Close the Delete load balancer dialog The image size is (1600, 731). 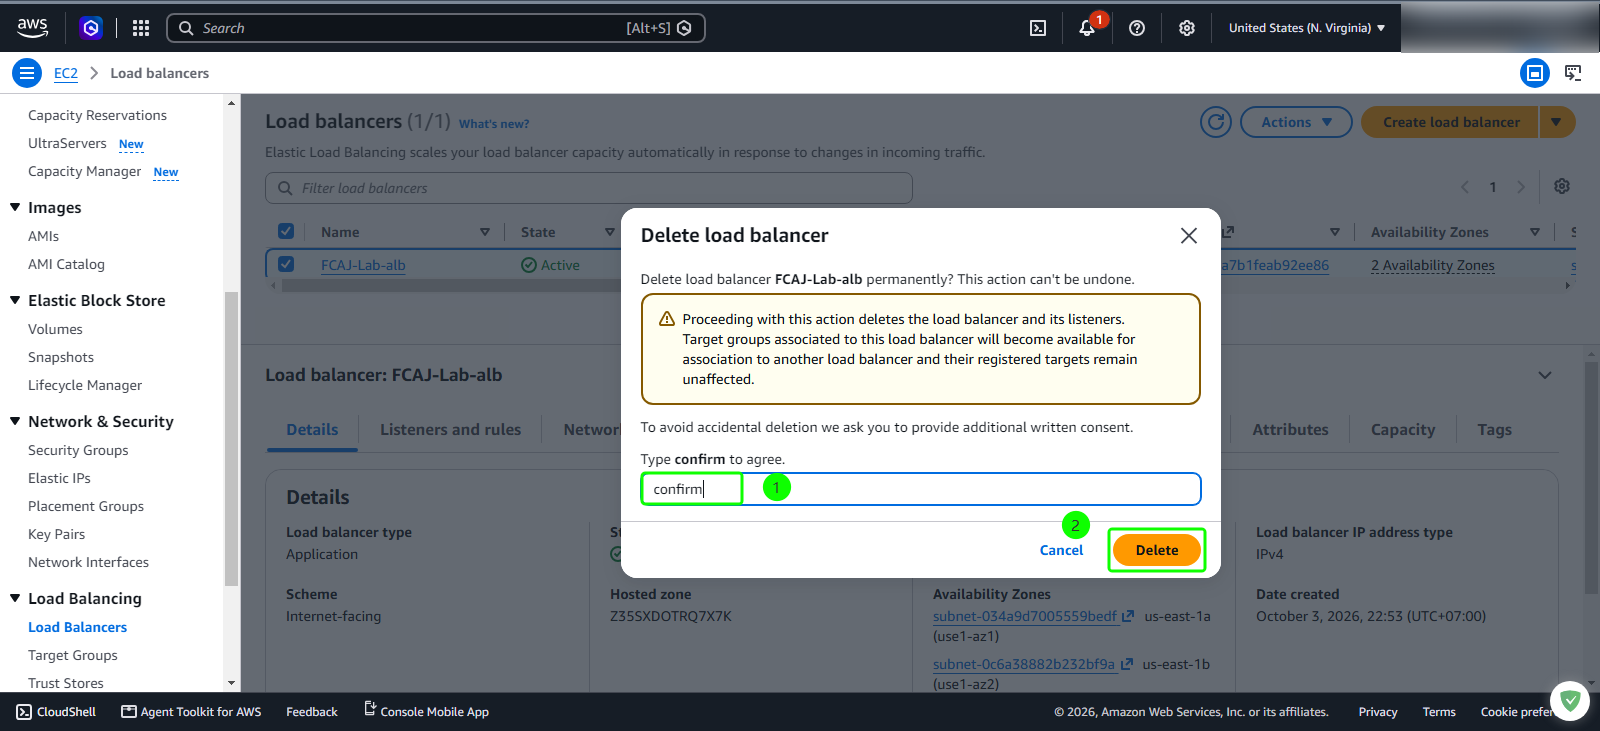1189,235
